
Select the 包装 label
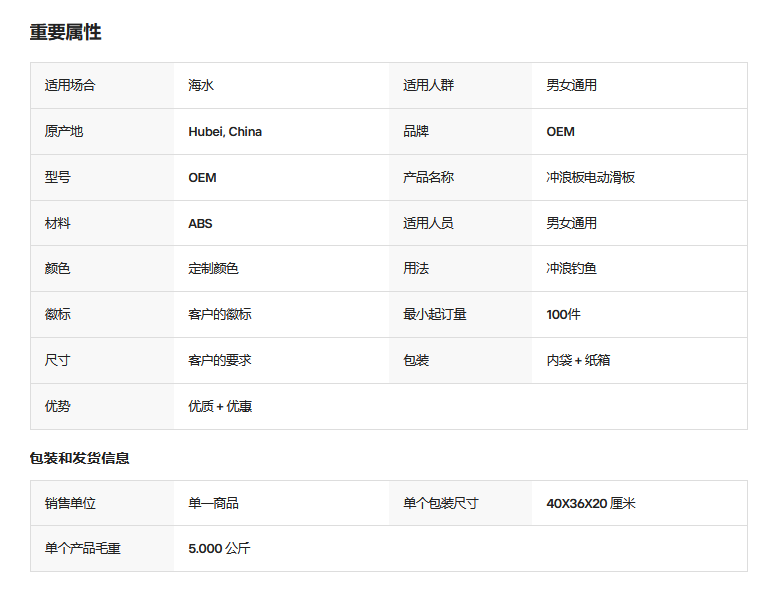416,361
